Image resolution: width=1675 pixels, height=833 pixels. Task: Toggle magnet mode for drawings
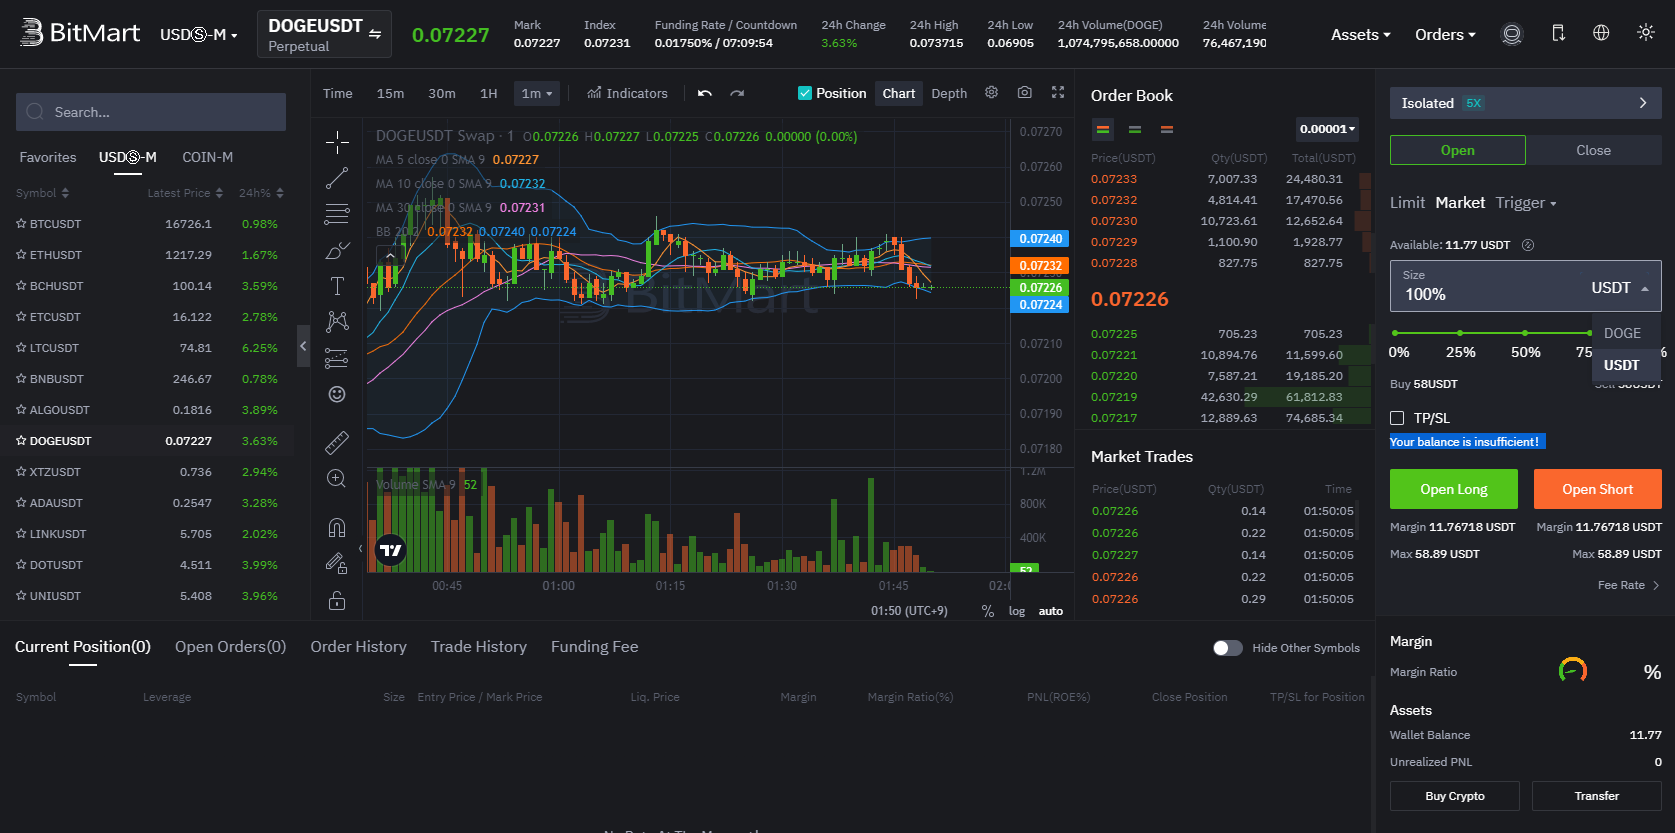coord(337,527)
